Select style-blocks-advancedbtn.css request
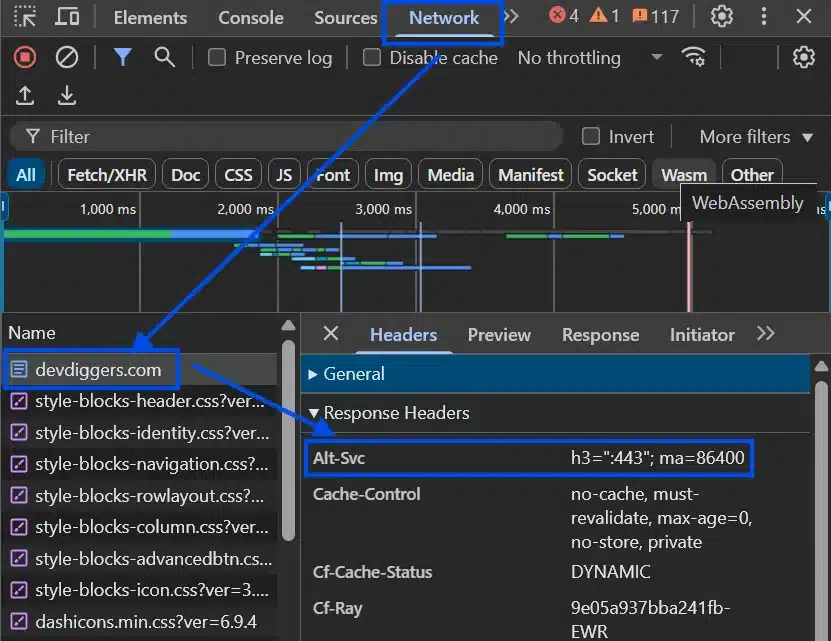 (140, 558)
